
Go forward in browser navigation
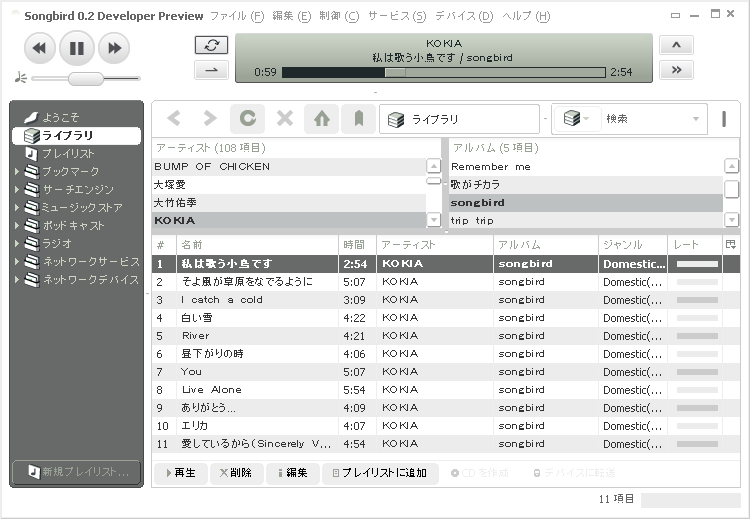210,118
